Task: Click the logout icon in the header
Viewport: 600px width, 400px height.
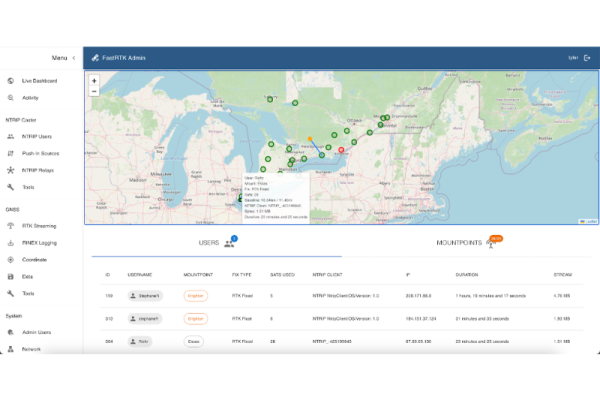Action: (587, 58)
